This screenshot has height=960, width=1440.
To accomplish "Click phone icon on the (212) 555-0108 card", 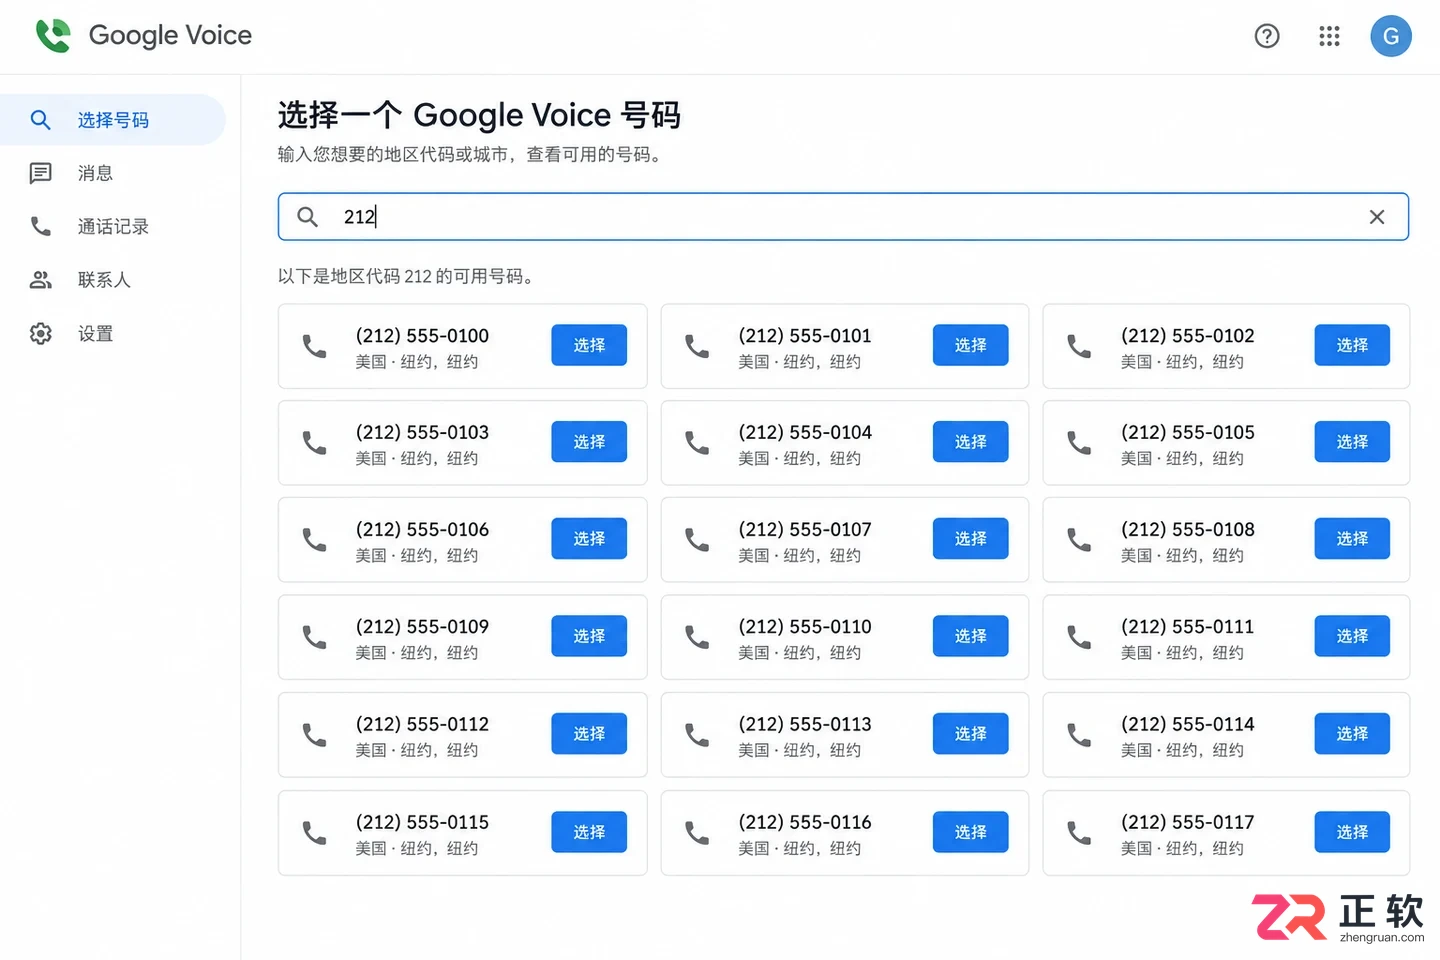I will click(x=1079, y=540).
